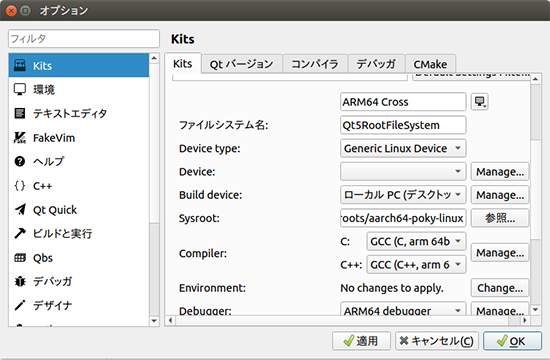Screen dimensions: 550x360
Task: Switch to the コンパイラ tab
Action: 315,64
